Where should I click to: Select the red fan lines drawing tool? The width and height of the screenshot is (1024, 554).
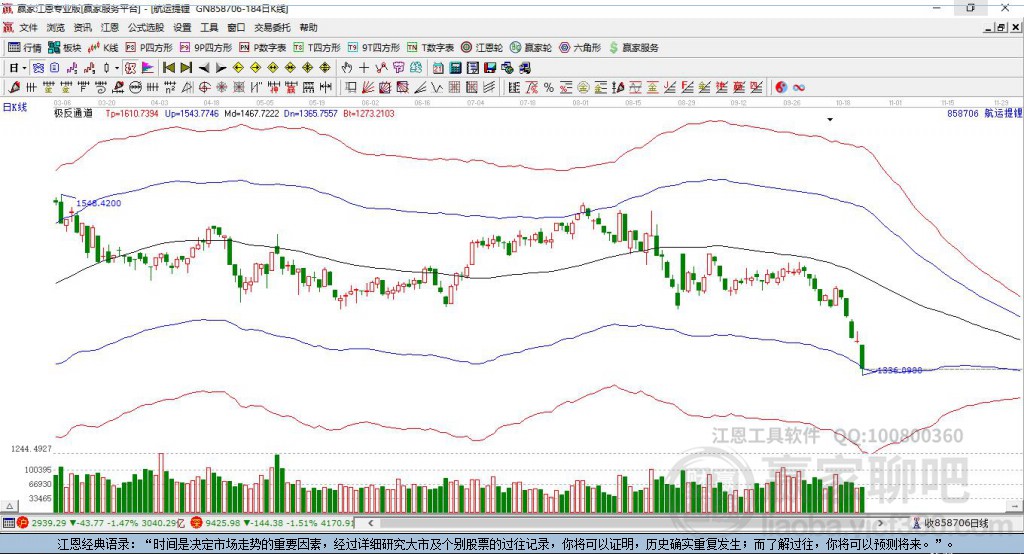pos(368,88)
